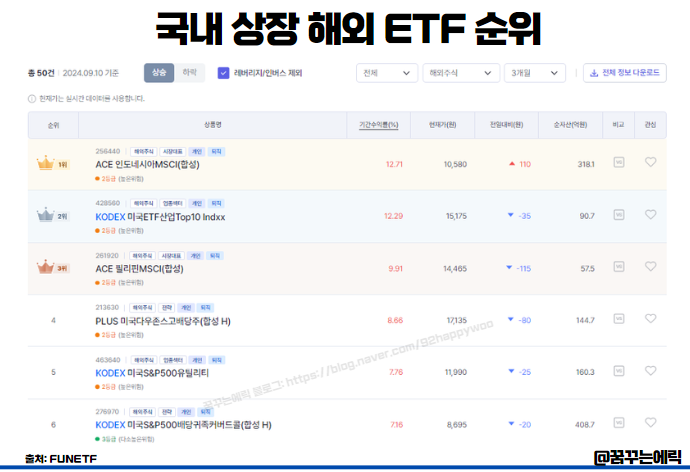Favorite KODEX 미국ETF산업Top10 with heart icon
This screenshot has width=690, height=472.
tap(650, 214)
